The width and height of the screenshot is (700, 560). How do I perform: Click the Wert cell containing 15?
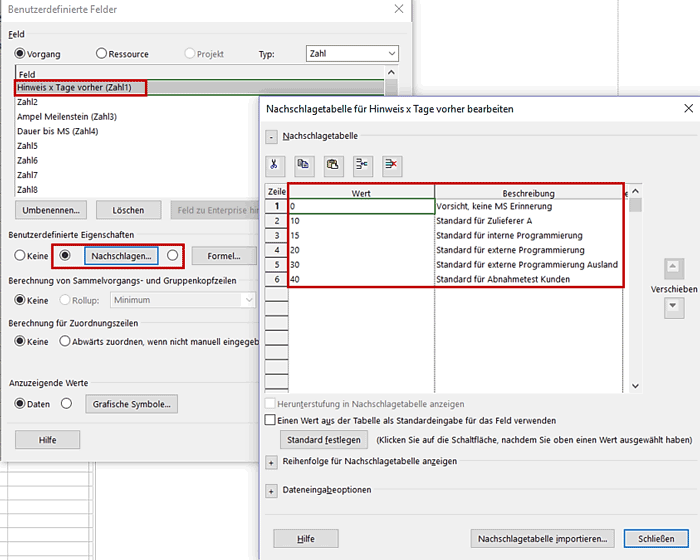click(x=361, y=235)
